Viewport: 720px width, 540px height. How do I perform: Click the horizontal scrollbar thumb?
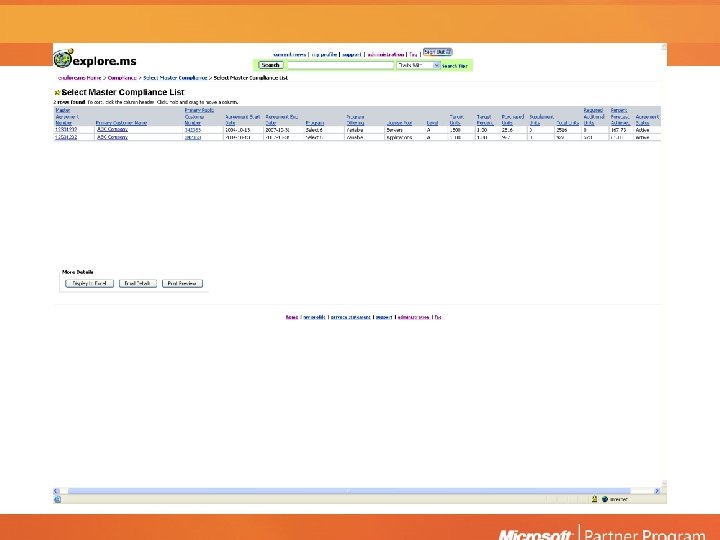(349, 491)
